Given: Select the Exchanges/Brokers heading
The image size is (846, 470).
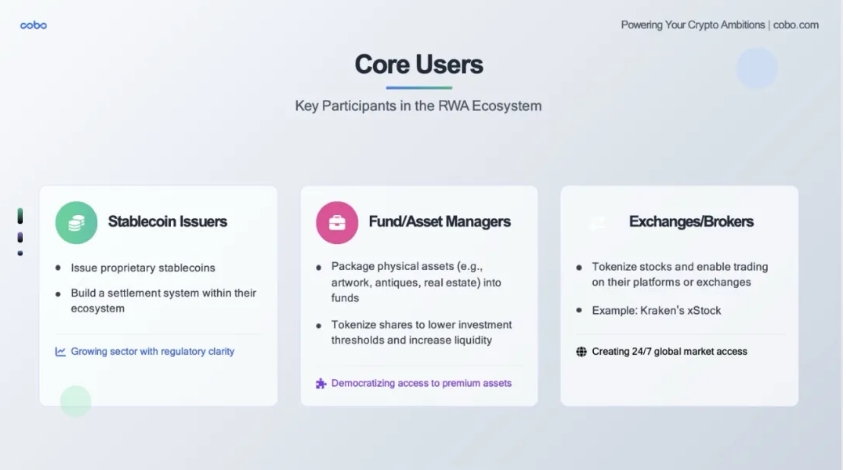Looking at the screenshot, I should (691, 221).
